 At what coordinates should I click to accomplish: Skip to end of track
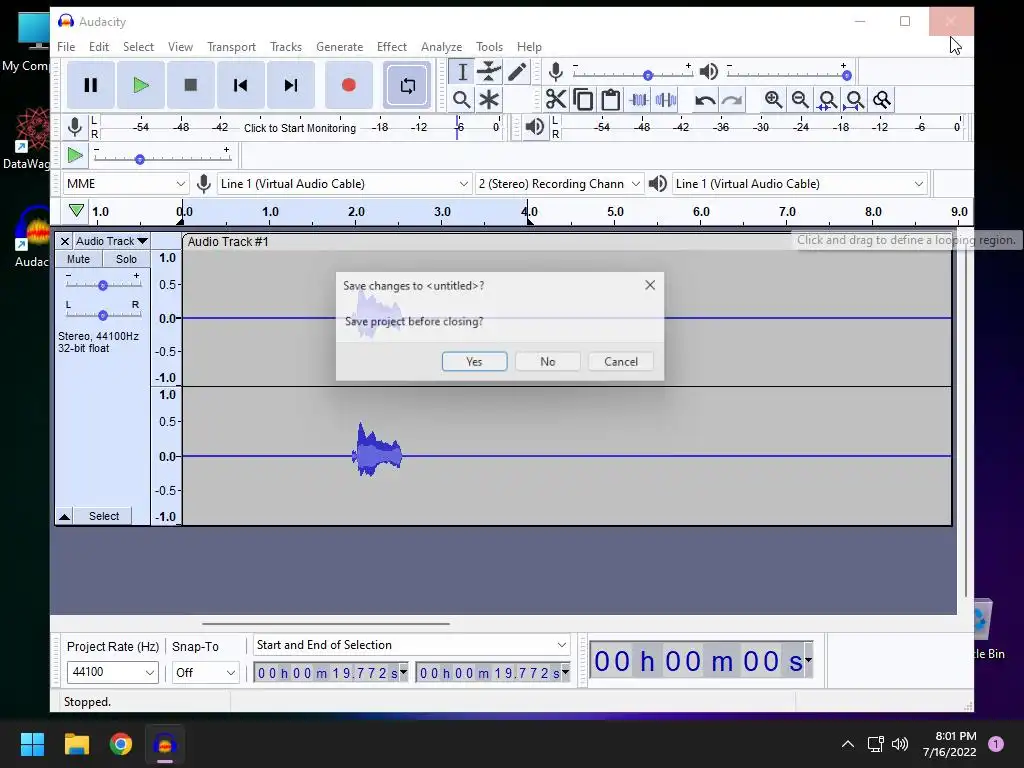[x=291, y=86]
